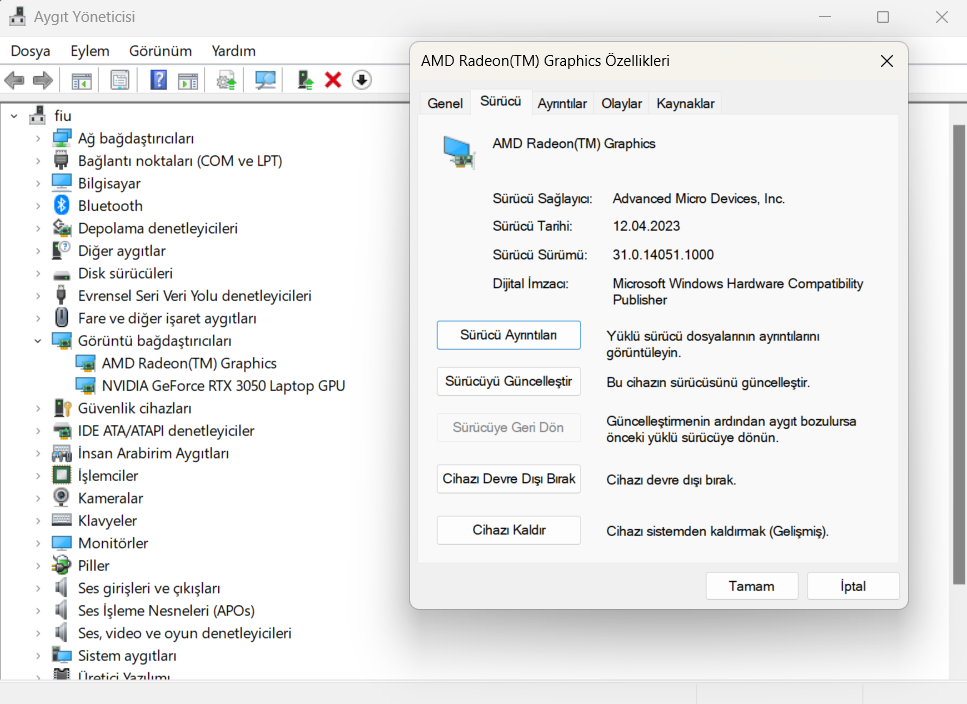Image resolution: width=967 pixels, height=704 pixels.
Task: Expand the IDE ATA/ATAPI denetleyiciler chevron
Action: (x=38, y=431)
